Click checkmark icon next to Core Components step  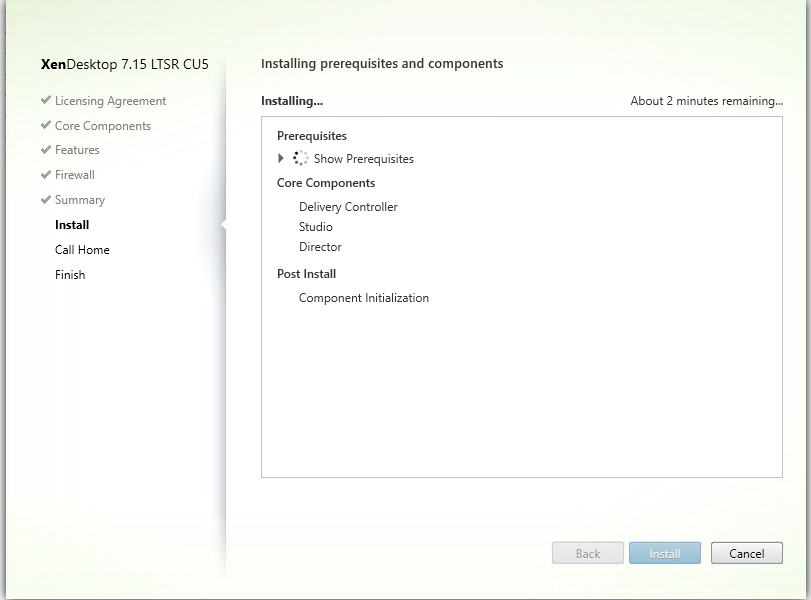[46, 124]
